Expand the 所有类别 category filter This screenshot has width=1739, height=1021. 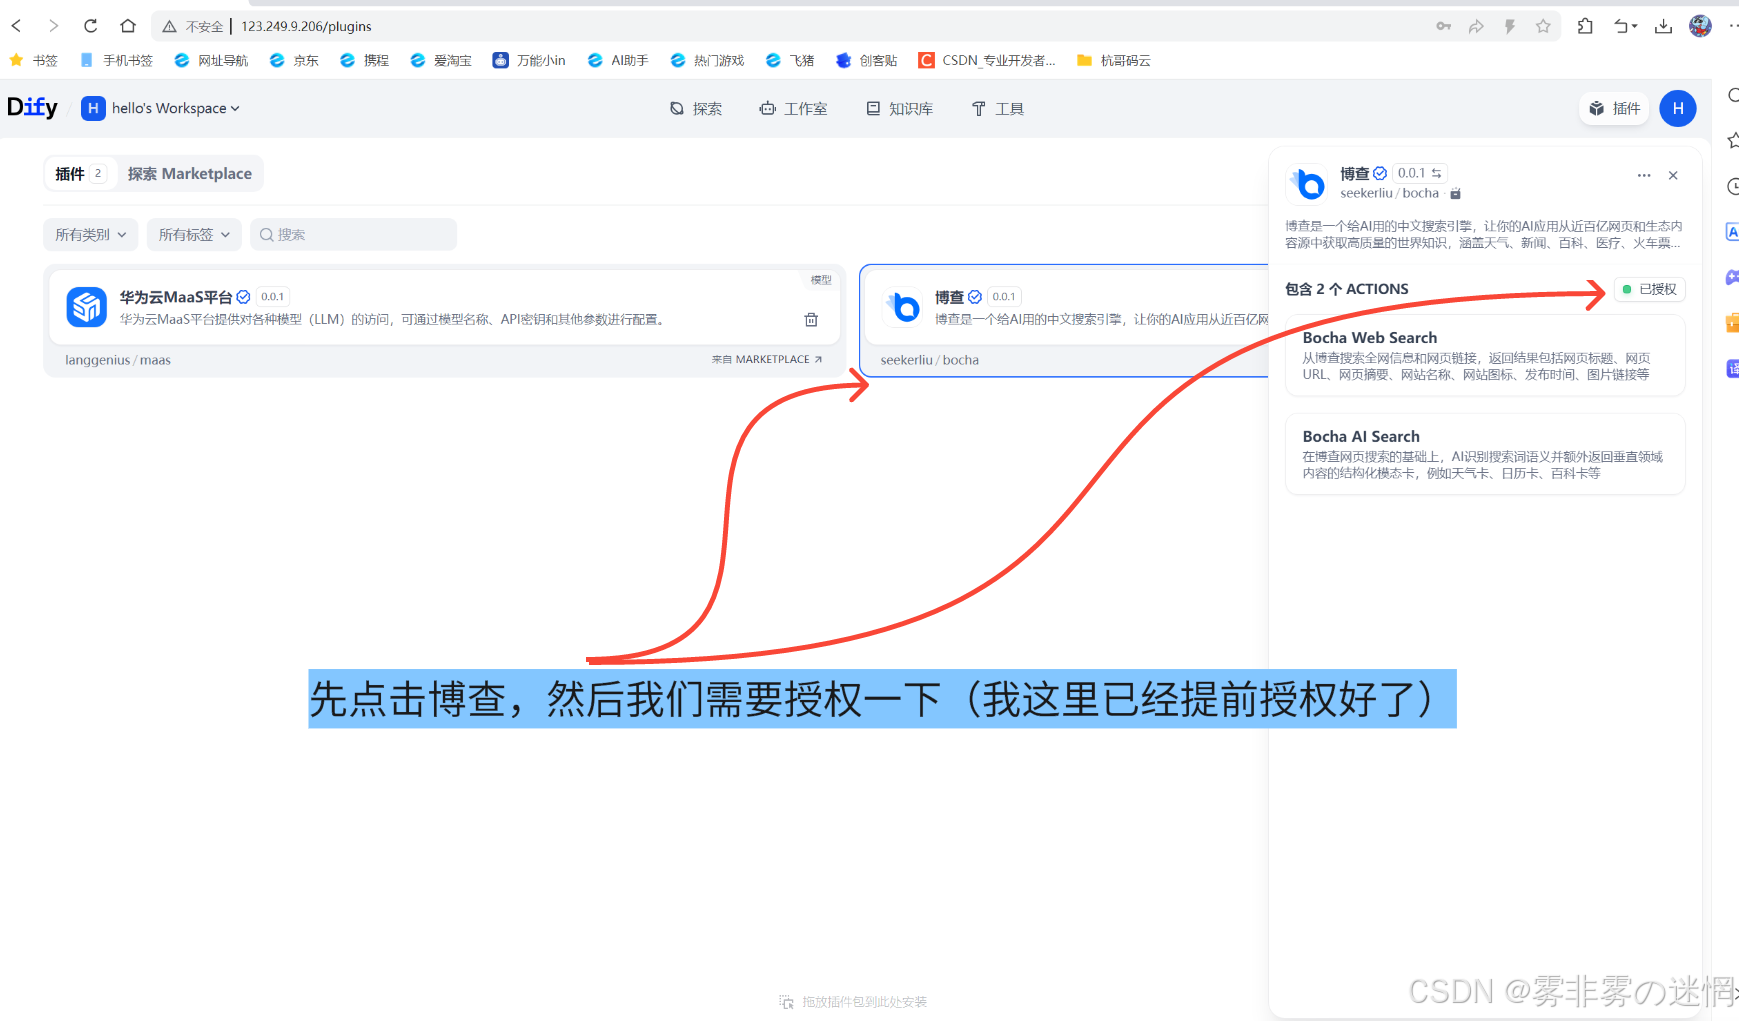tap(91, 234)
